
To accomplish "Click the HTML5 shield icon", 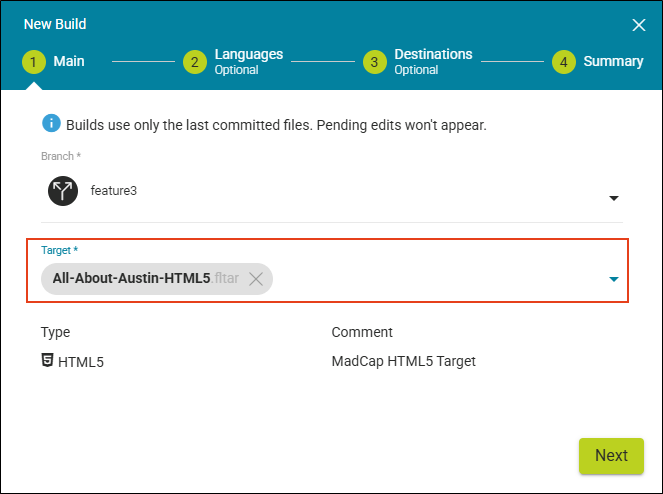I will 48,361.
